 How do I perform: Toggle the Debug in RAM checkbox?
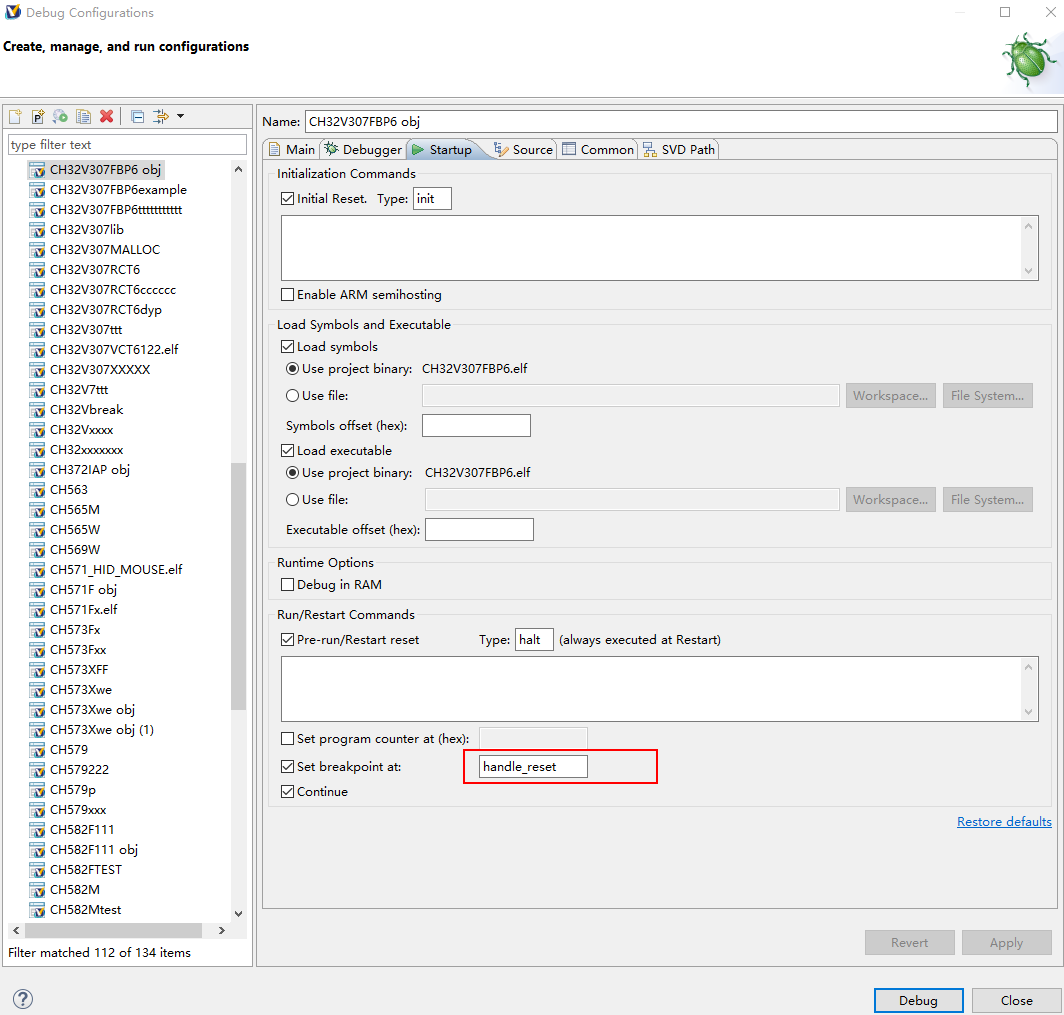click(288, 585)
